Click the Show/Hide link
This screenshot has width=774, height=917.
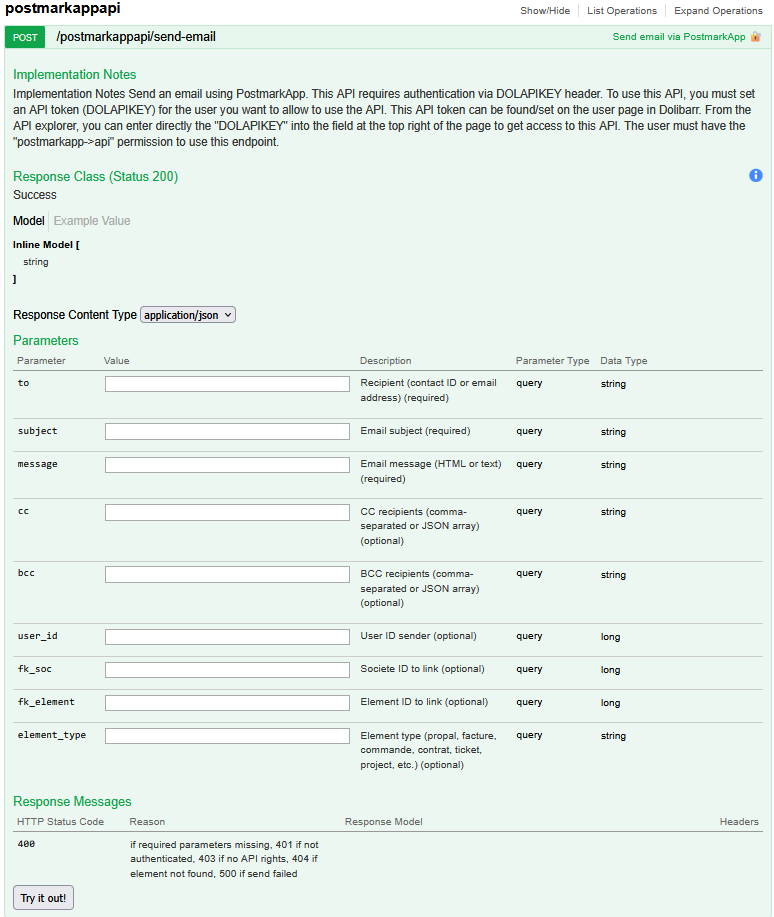click(x=545, y=11)
